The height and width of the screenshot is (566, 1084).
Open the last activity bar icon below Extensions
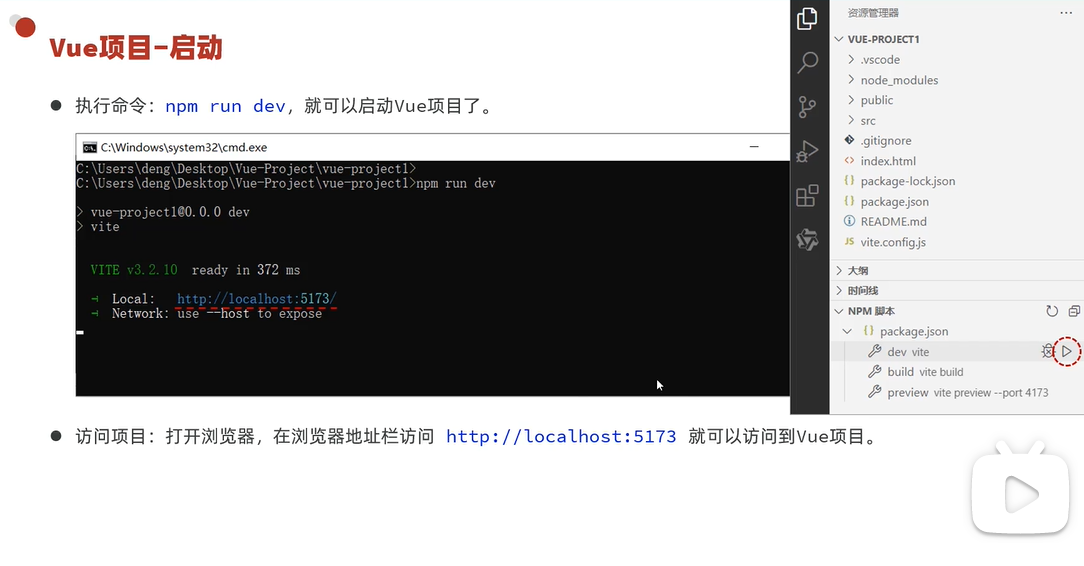pos(807,240)
